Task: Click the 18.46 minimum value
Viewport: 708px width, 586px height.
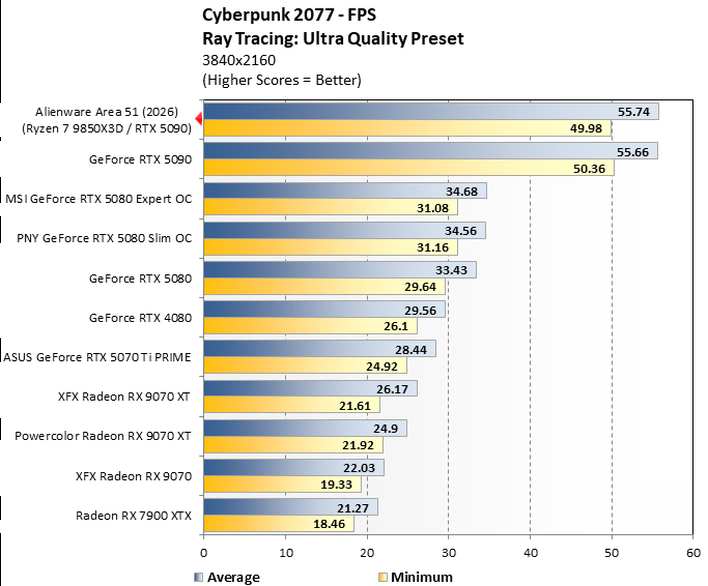Action: tap(329, 524)
